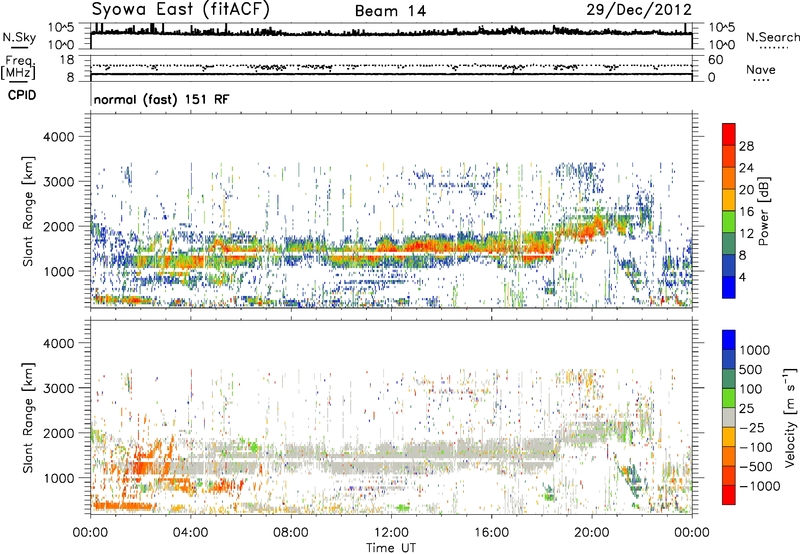Click the '08:00' time axis tick label
Viewport: 800px width, 554px height.
pos(290,533)
